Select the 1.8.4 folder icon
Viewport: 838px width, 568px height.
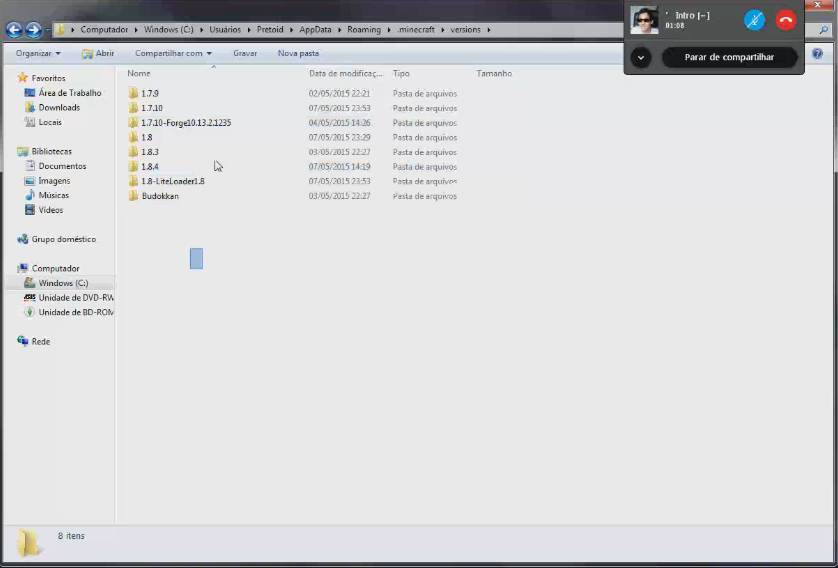point(133,167)
